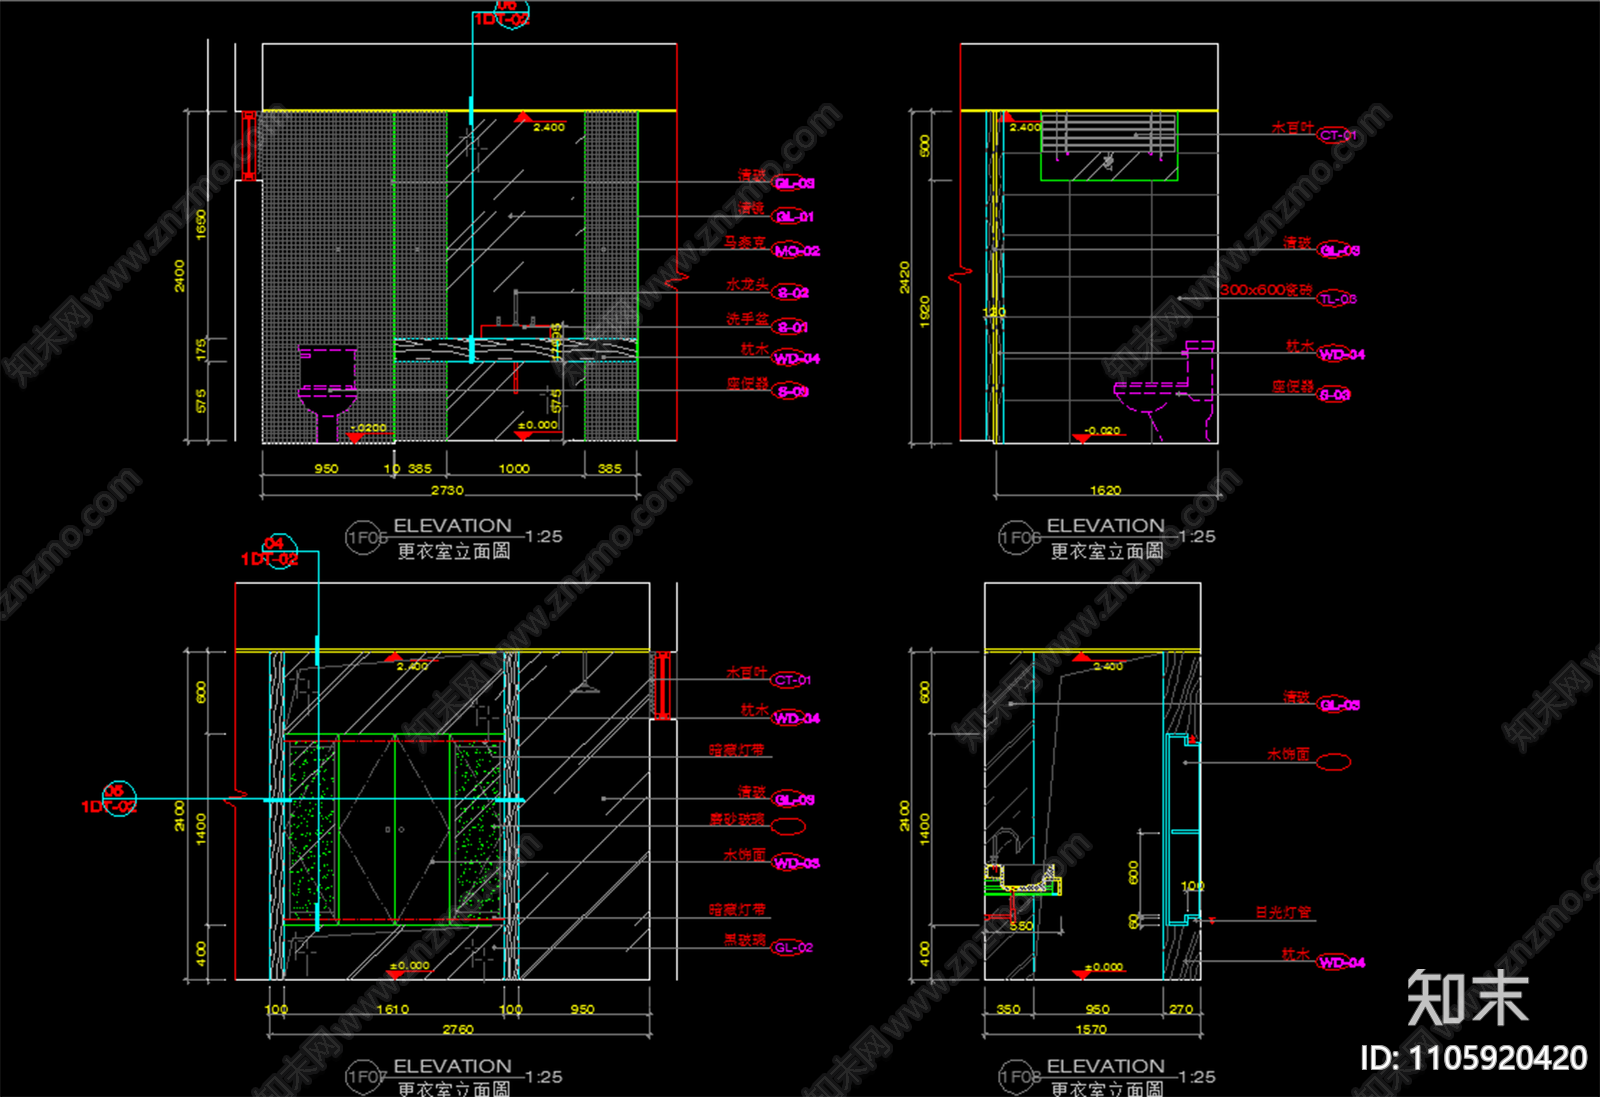Click the 1F05 drawing number bubble
This screenshot has height=1097, width=1600.
click(x=363, y=537)
